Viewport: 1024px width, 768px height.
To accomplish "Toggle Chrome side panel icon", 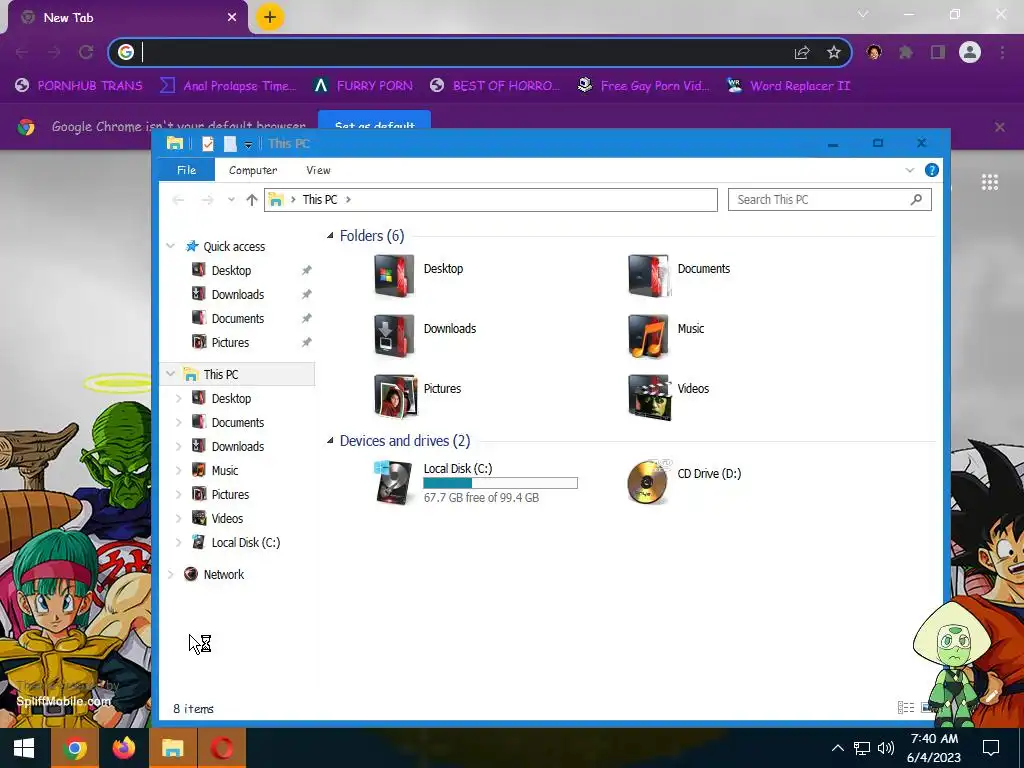I will (938, 52).
